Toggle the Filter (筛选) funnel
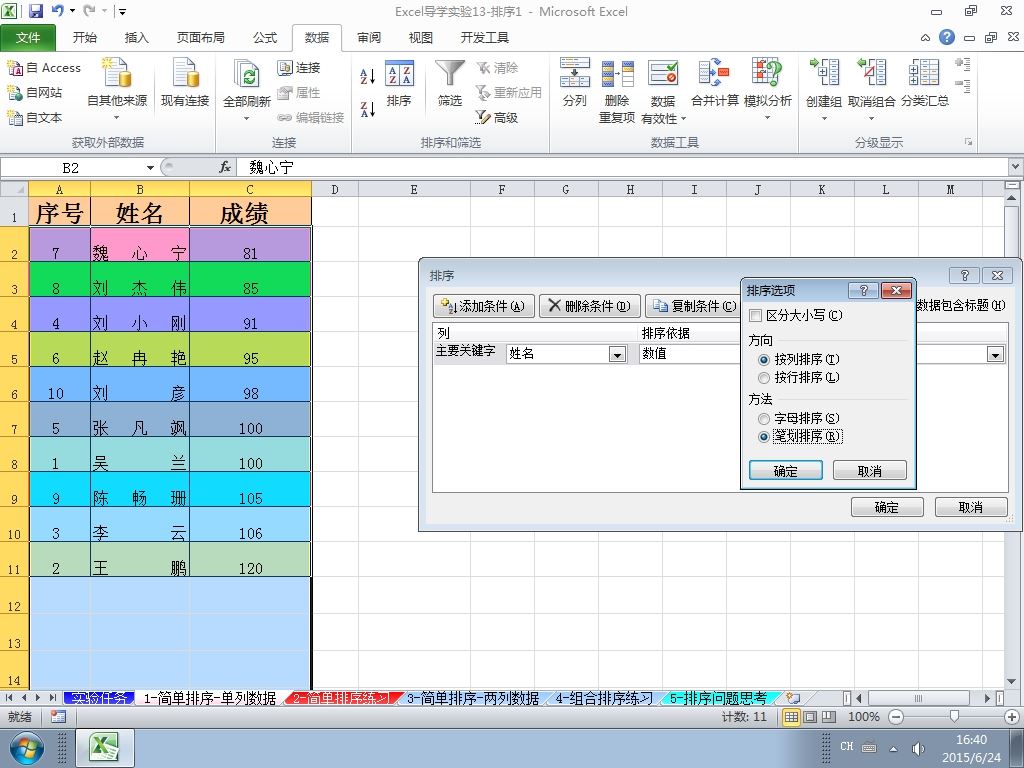 (x=449, y=84)
